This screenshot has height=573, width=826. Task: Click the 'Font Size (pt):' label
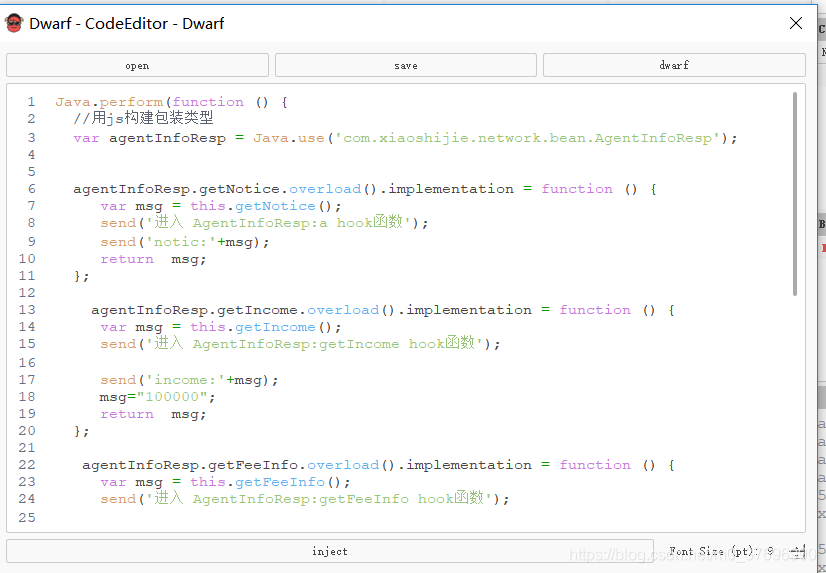point(714,551)
